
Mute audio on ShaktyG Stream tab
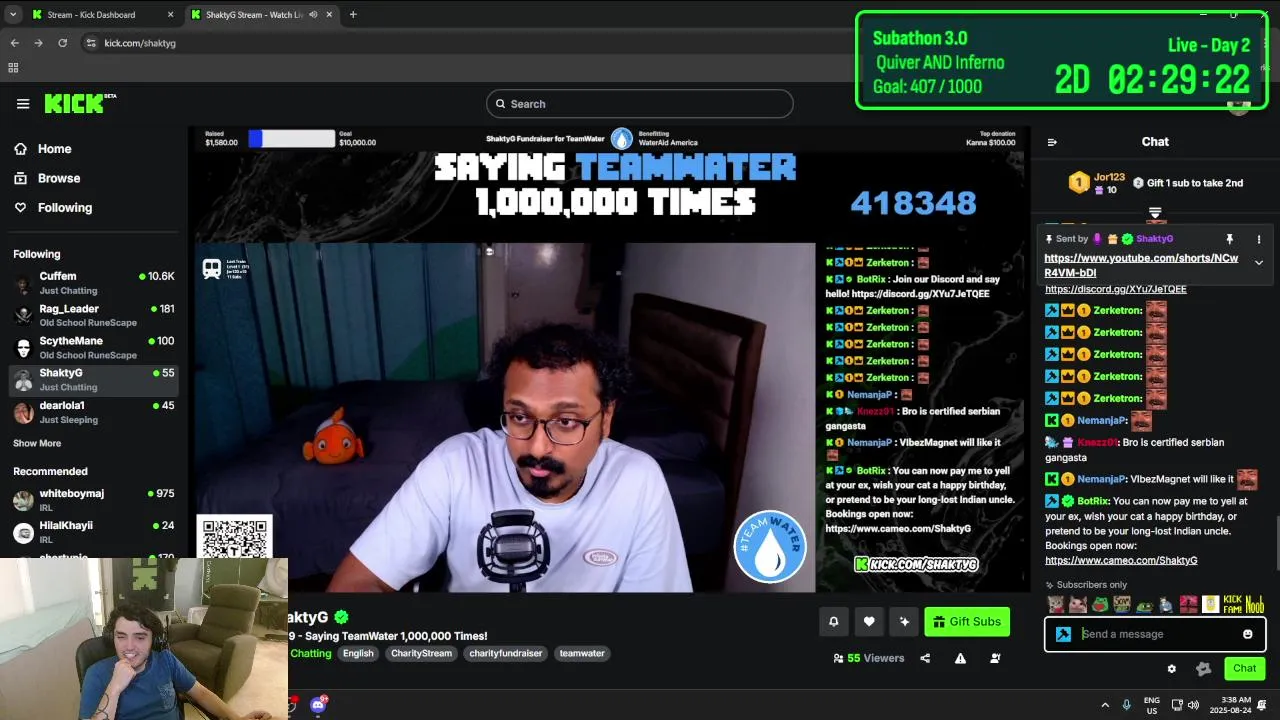click(x=313, y=15)
